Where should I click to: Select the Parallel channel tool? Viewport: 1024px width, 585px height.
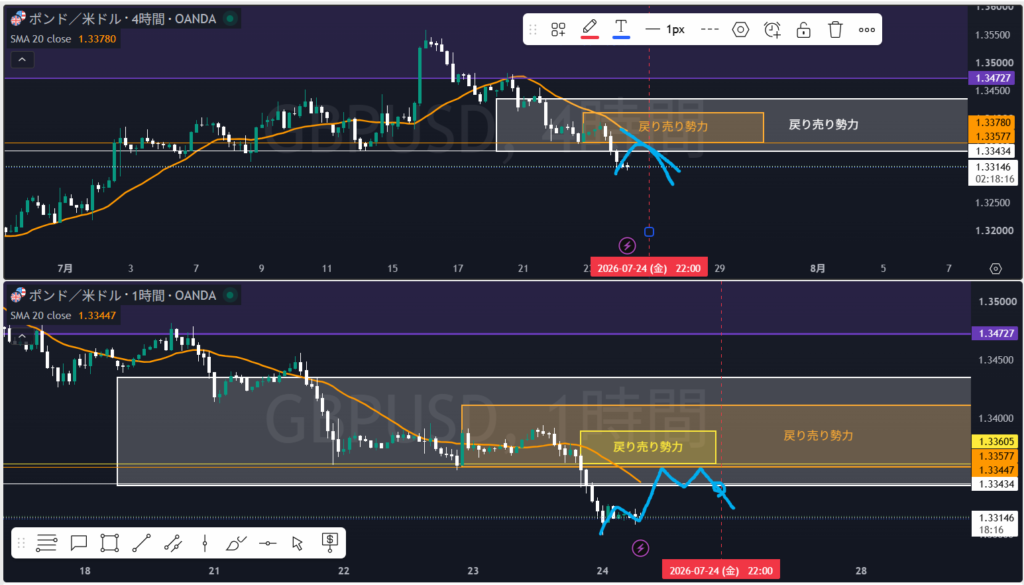pos(172,543)
